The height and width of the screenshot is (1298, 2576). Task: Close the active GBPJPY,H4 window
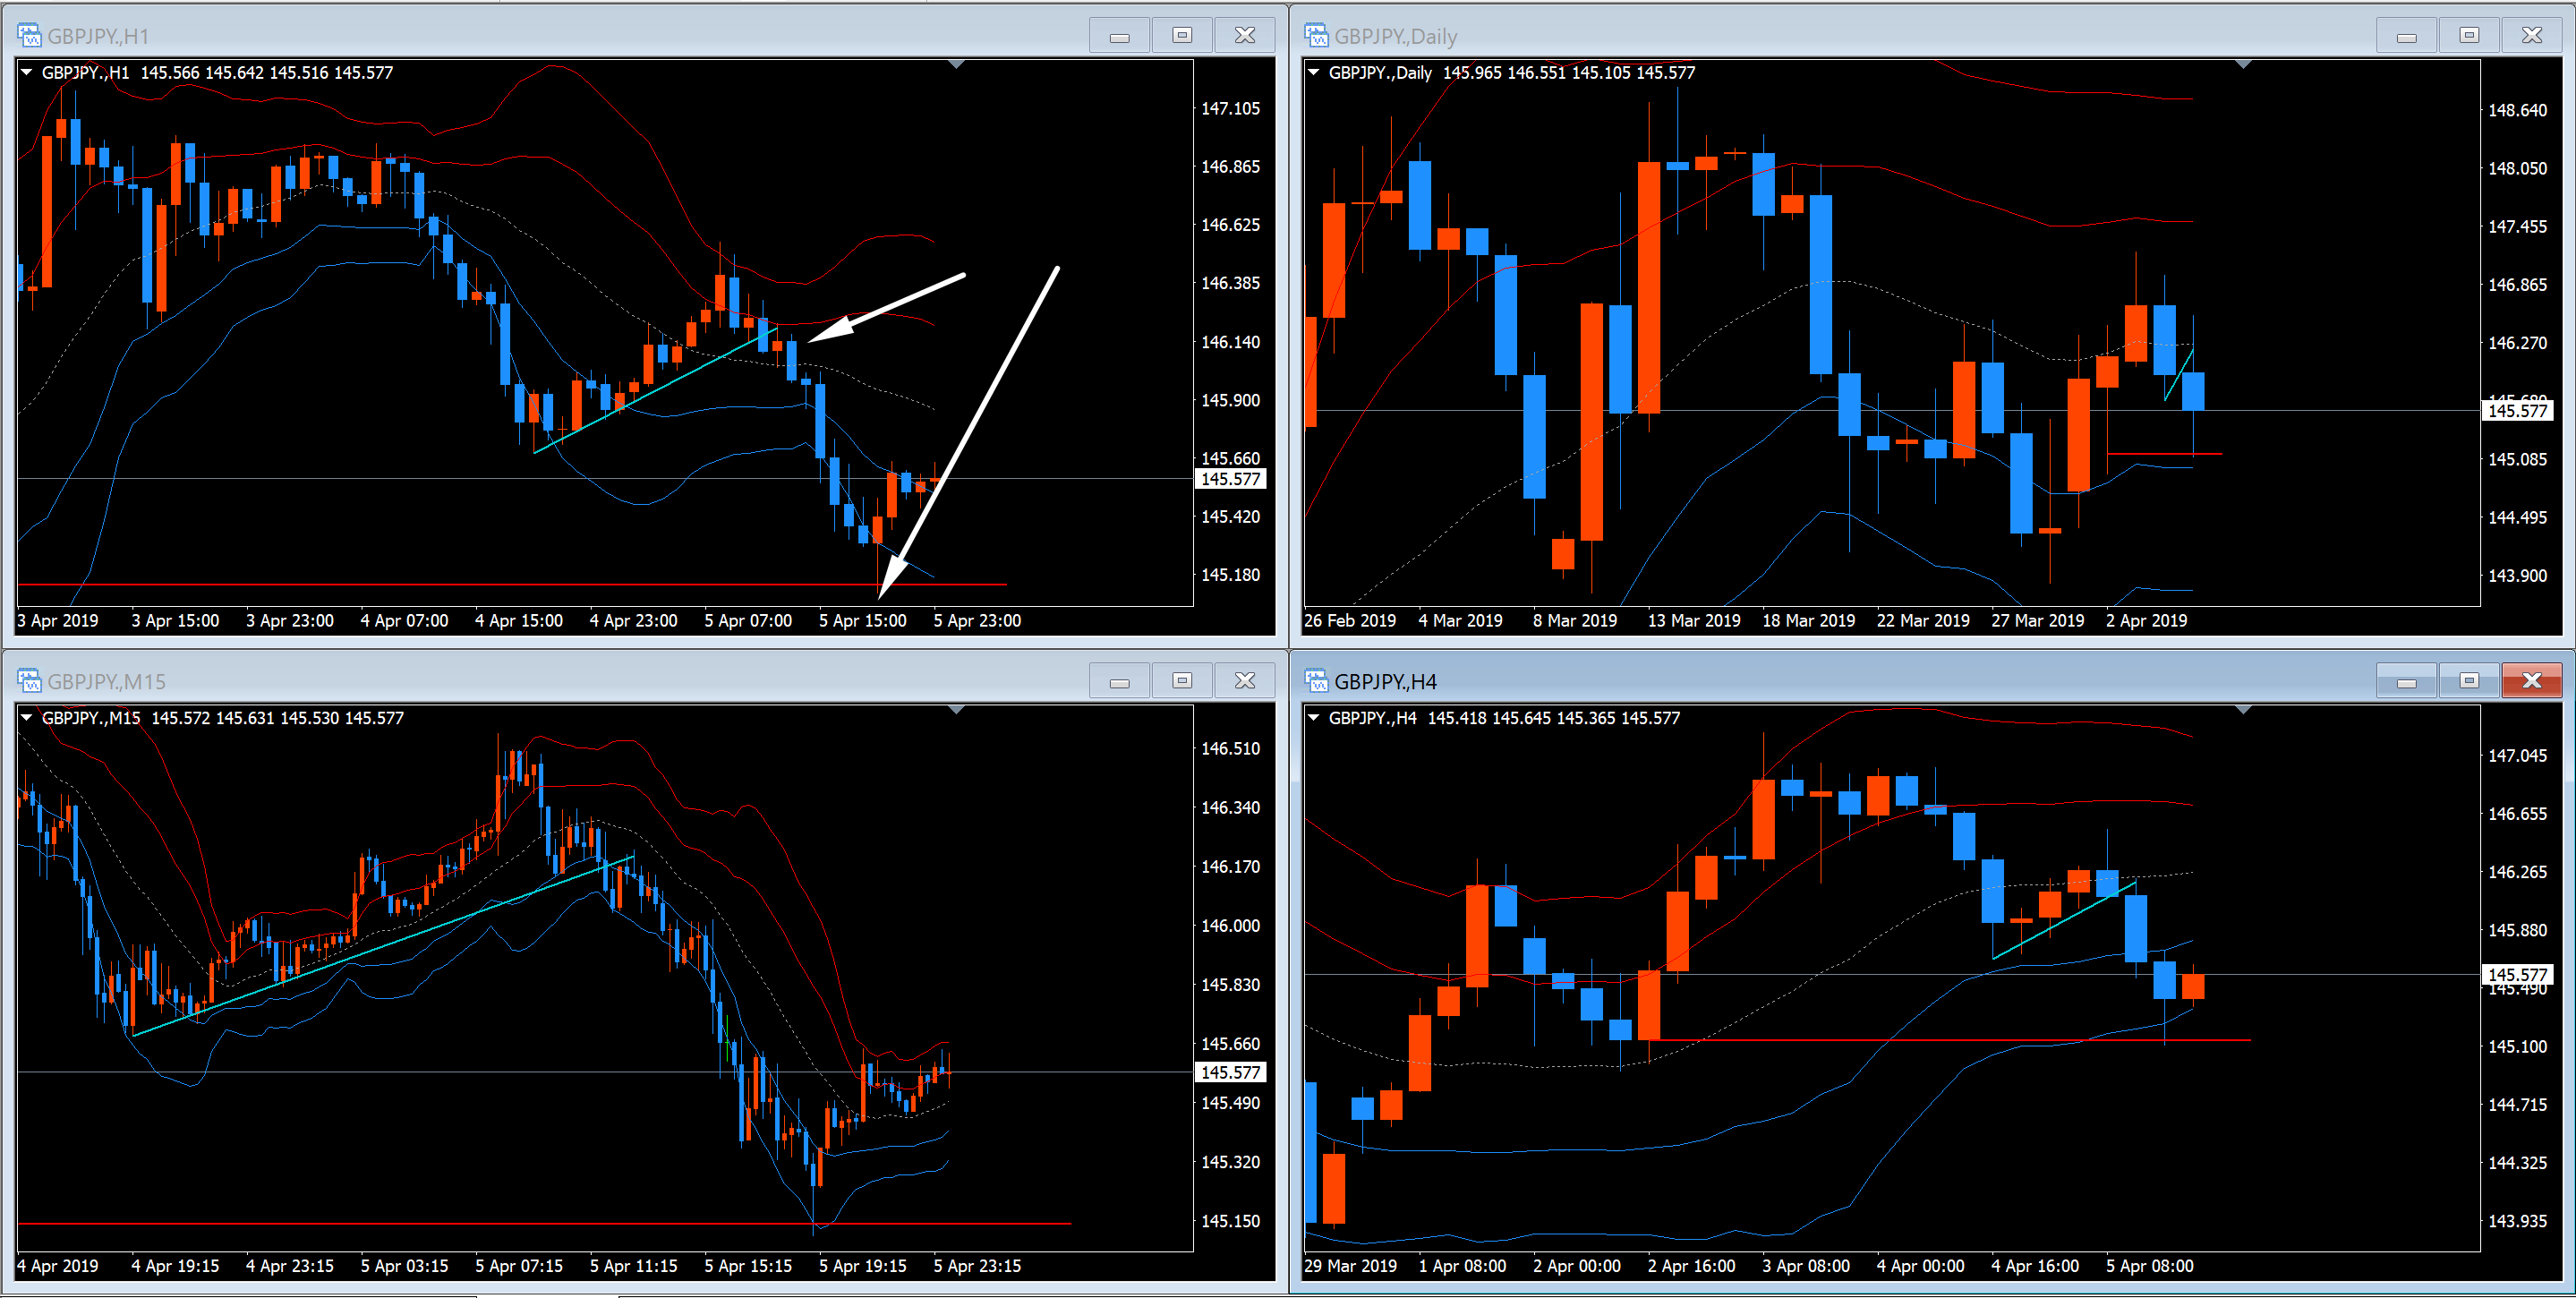click(x=2531, y=681)
